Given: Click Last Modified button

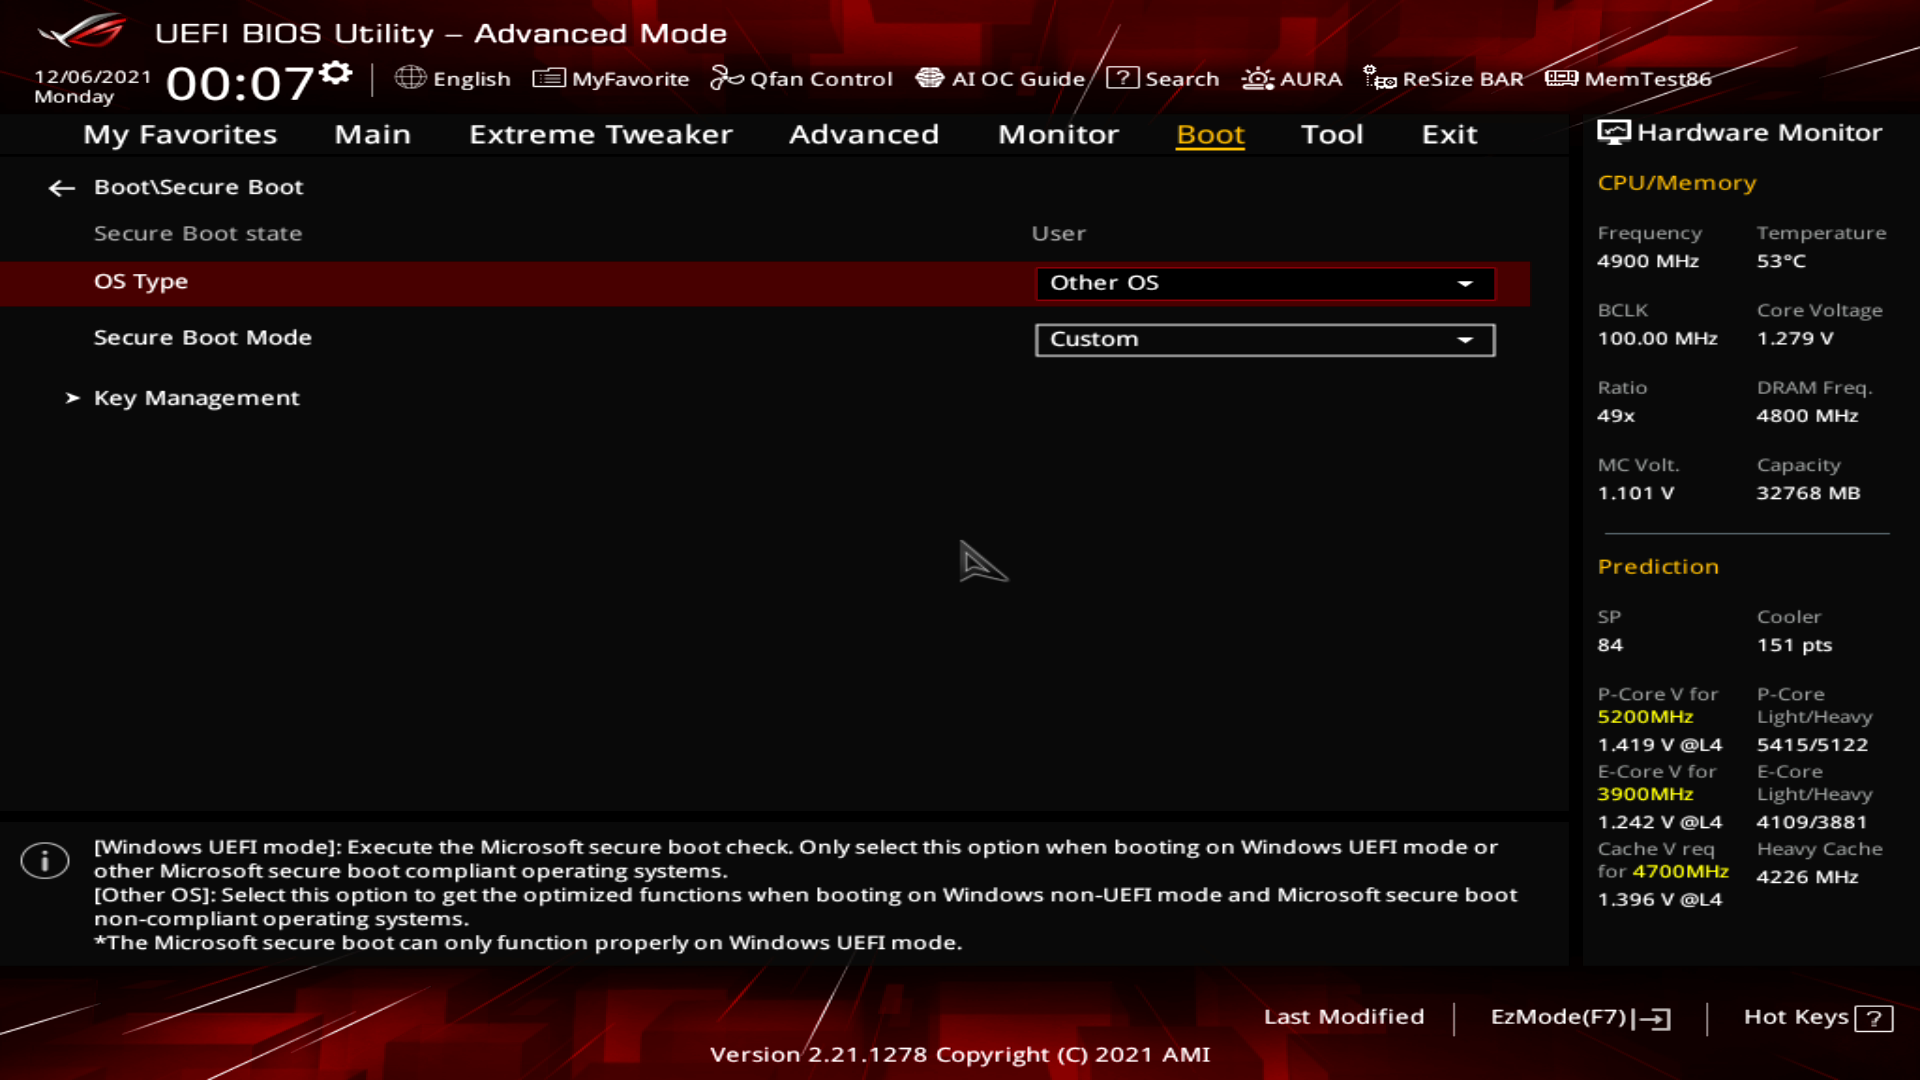Looking at the screenshot, I should (x=1343, y=1017).
